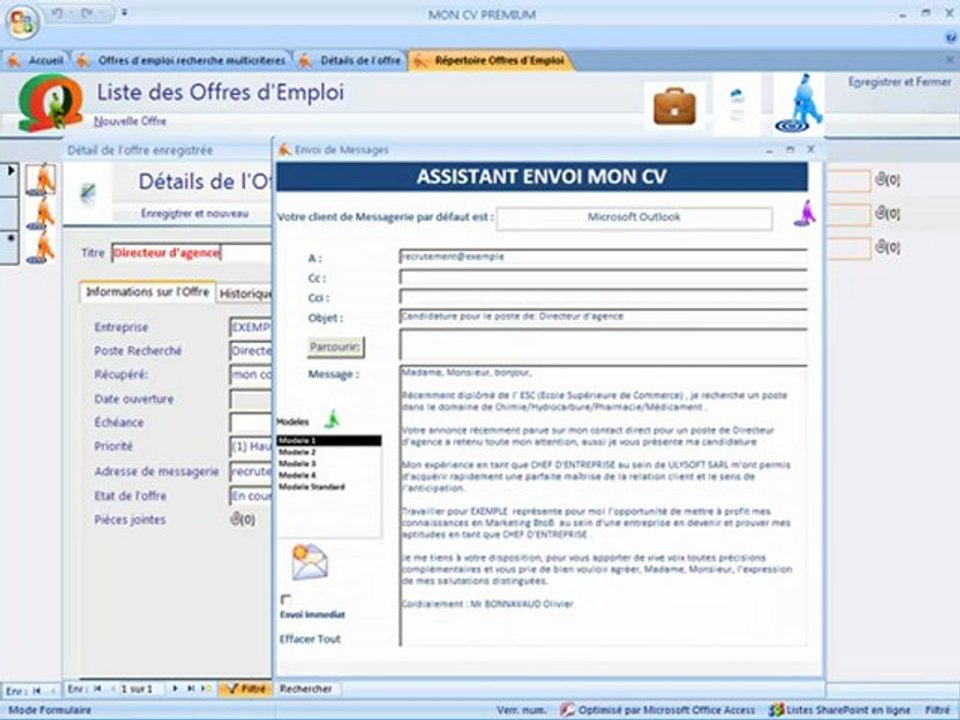This screenshot has height=720, width=960.
Task: Click the Cc input field
Action: coord(603,277)
